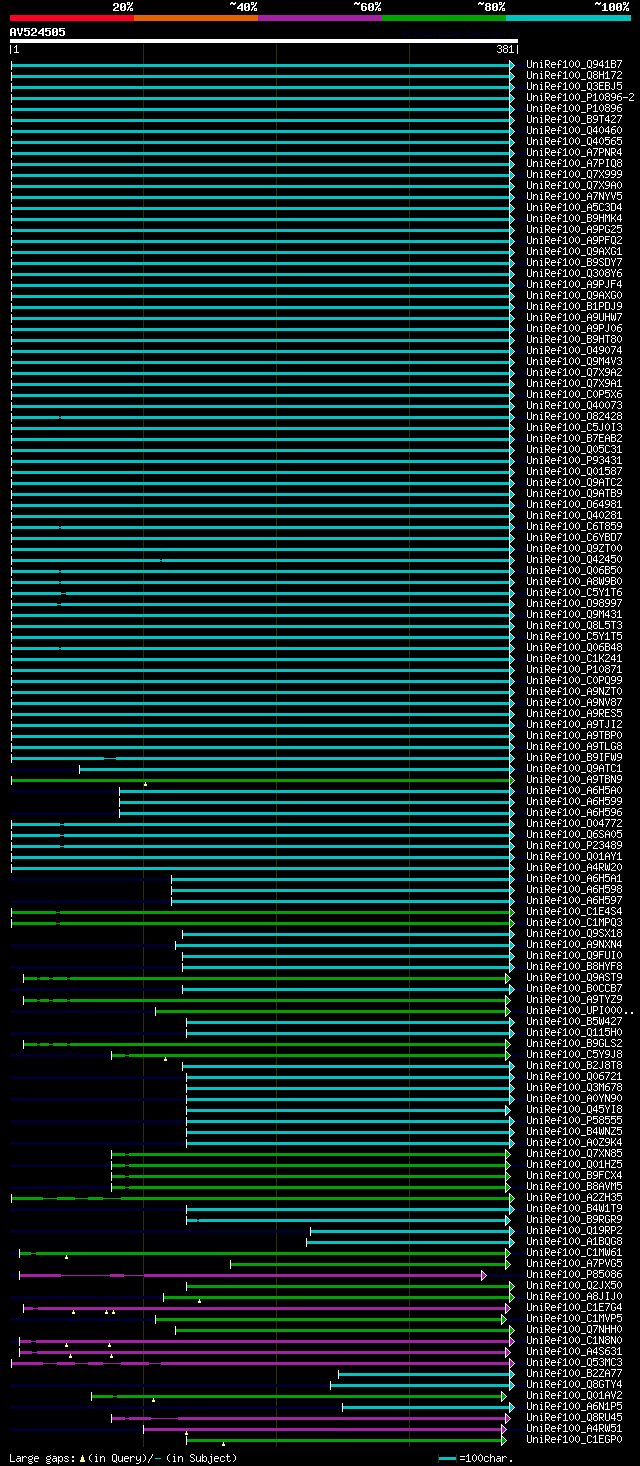Click the cyan ~100% legend segment

568,17
